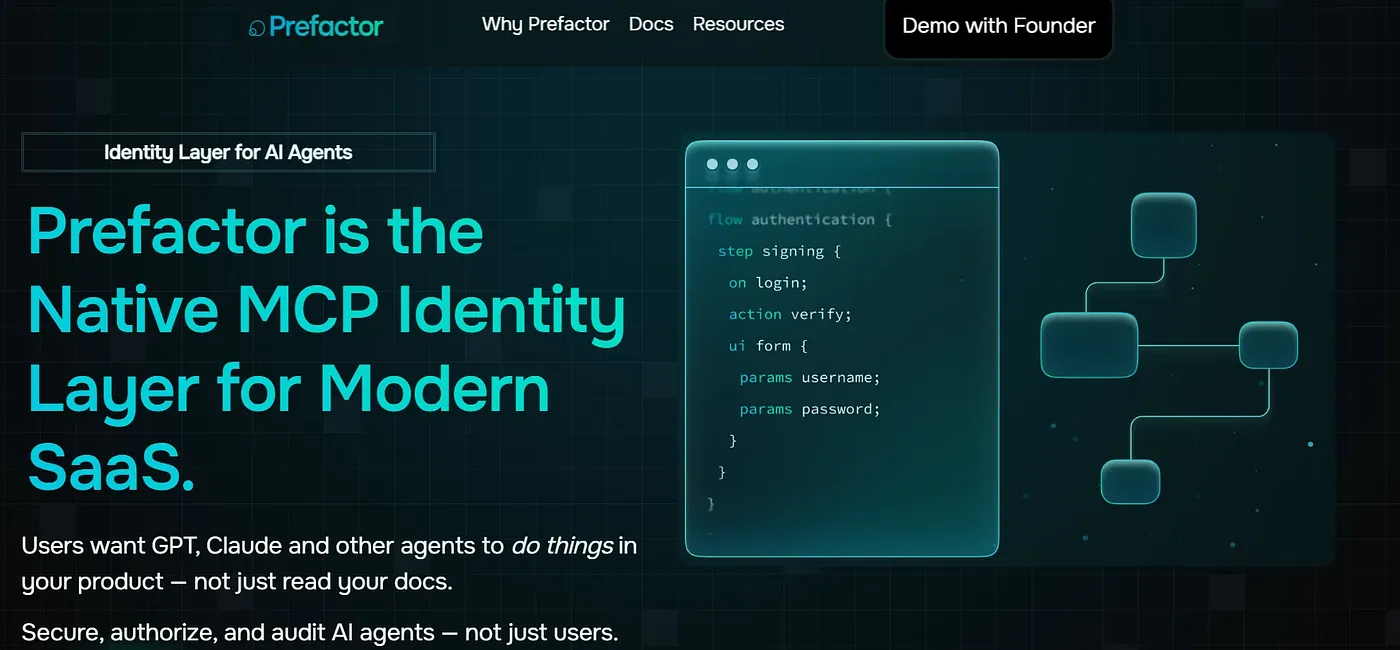Go to the Docs navigation link
The image size is (1400, 650).
651,24
